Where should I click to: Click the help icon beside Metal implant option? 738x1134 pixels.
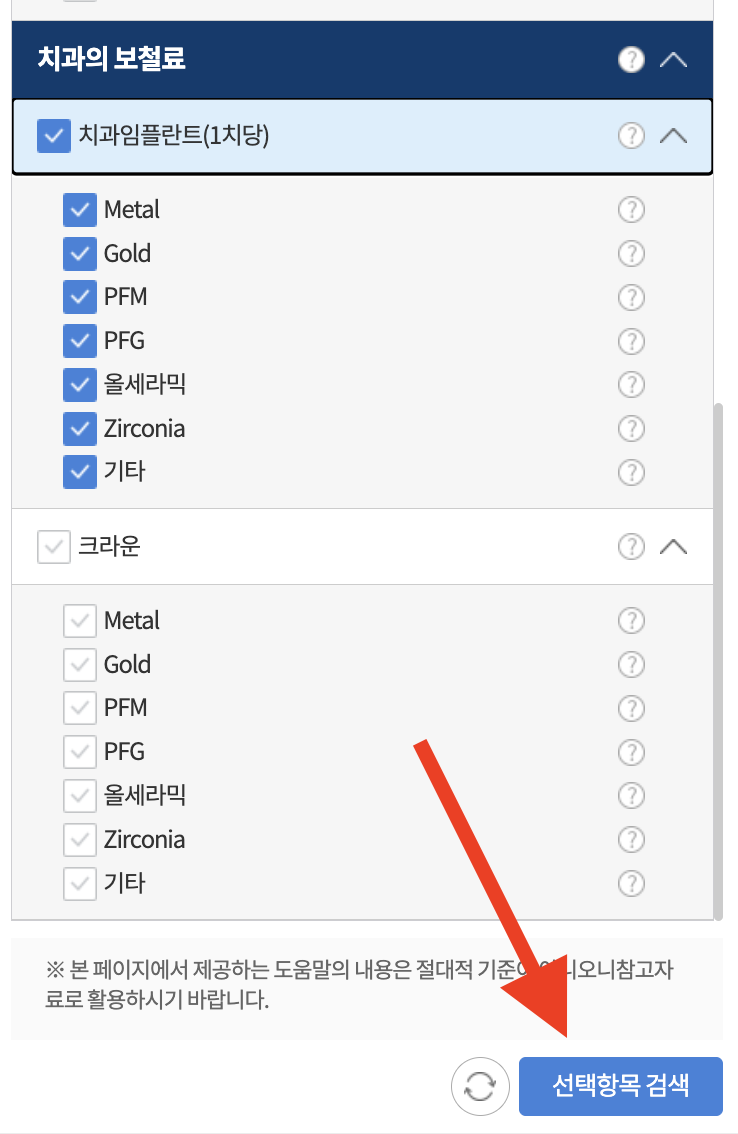tap(631, 210)
